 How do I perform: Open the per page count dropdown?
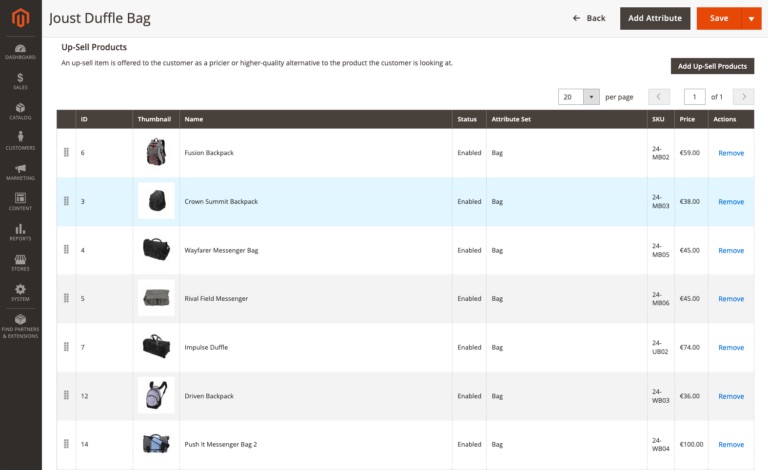[591, 97]
